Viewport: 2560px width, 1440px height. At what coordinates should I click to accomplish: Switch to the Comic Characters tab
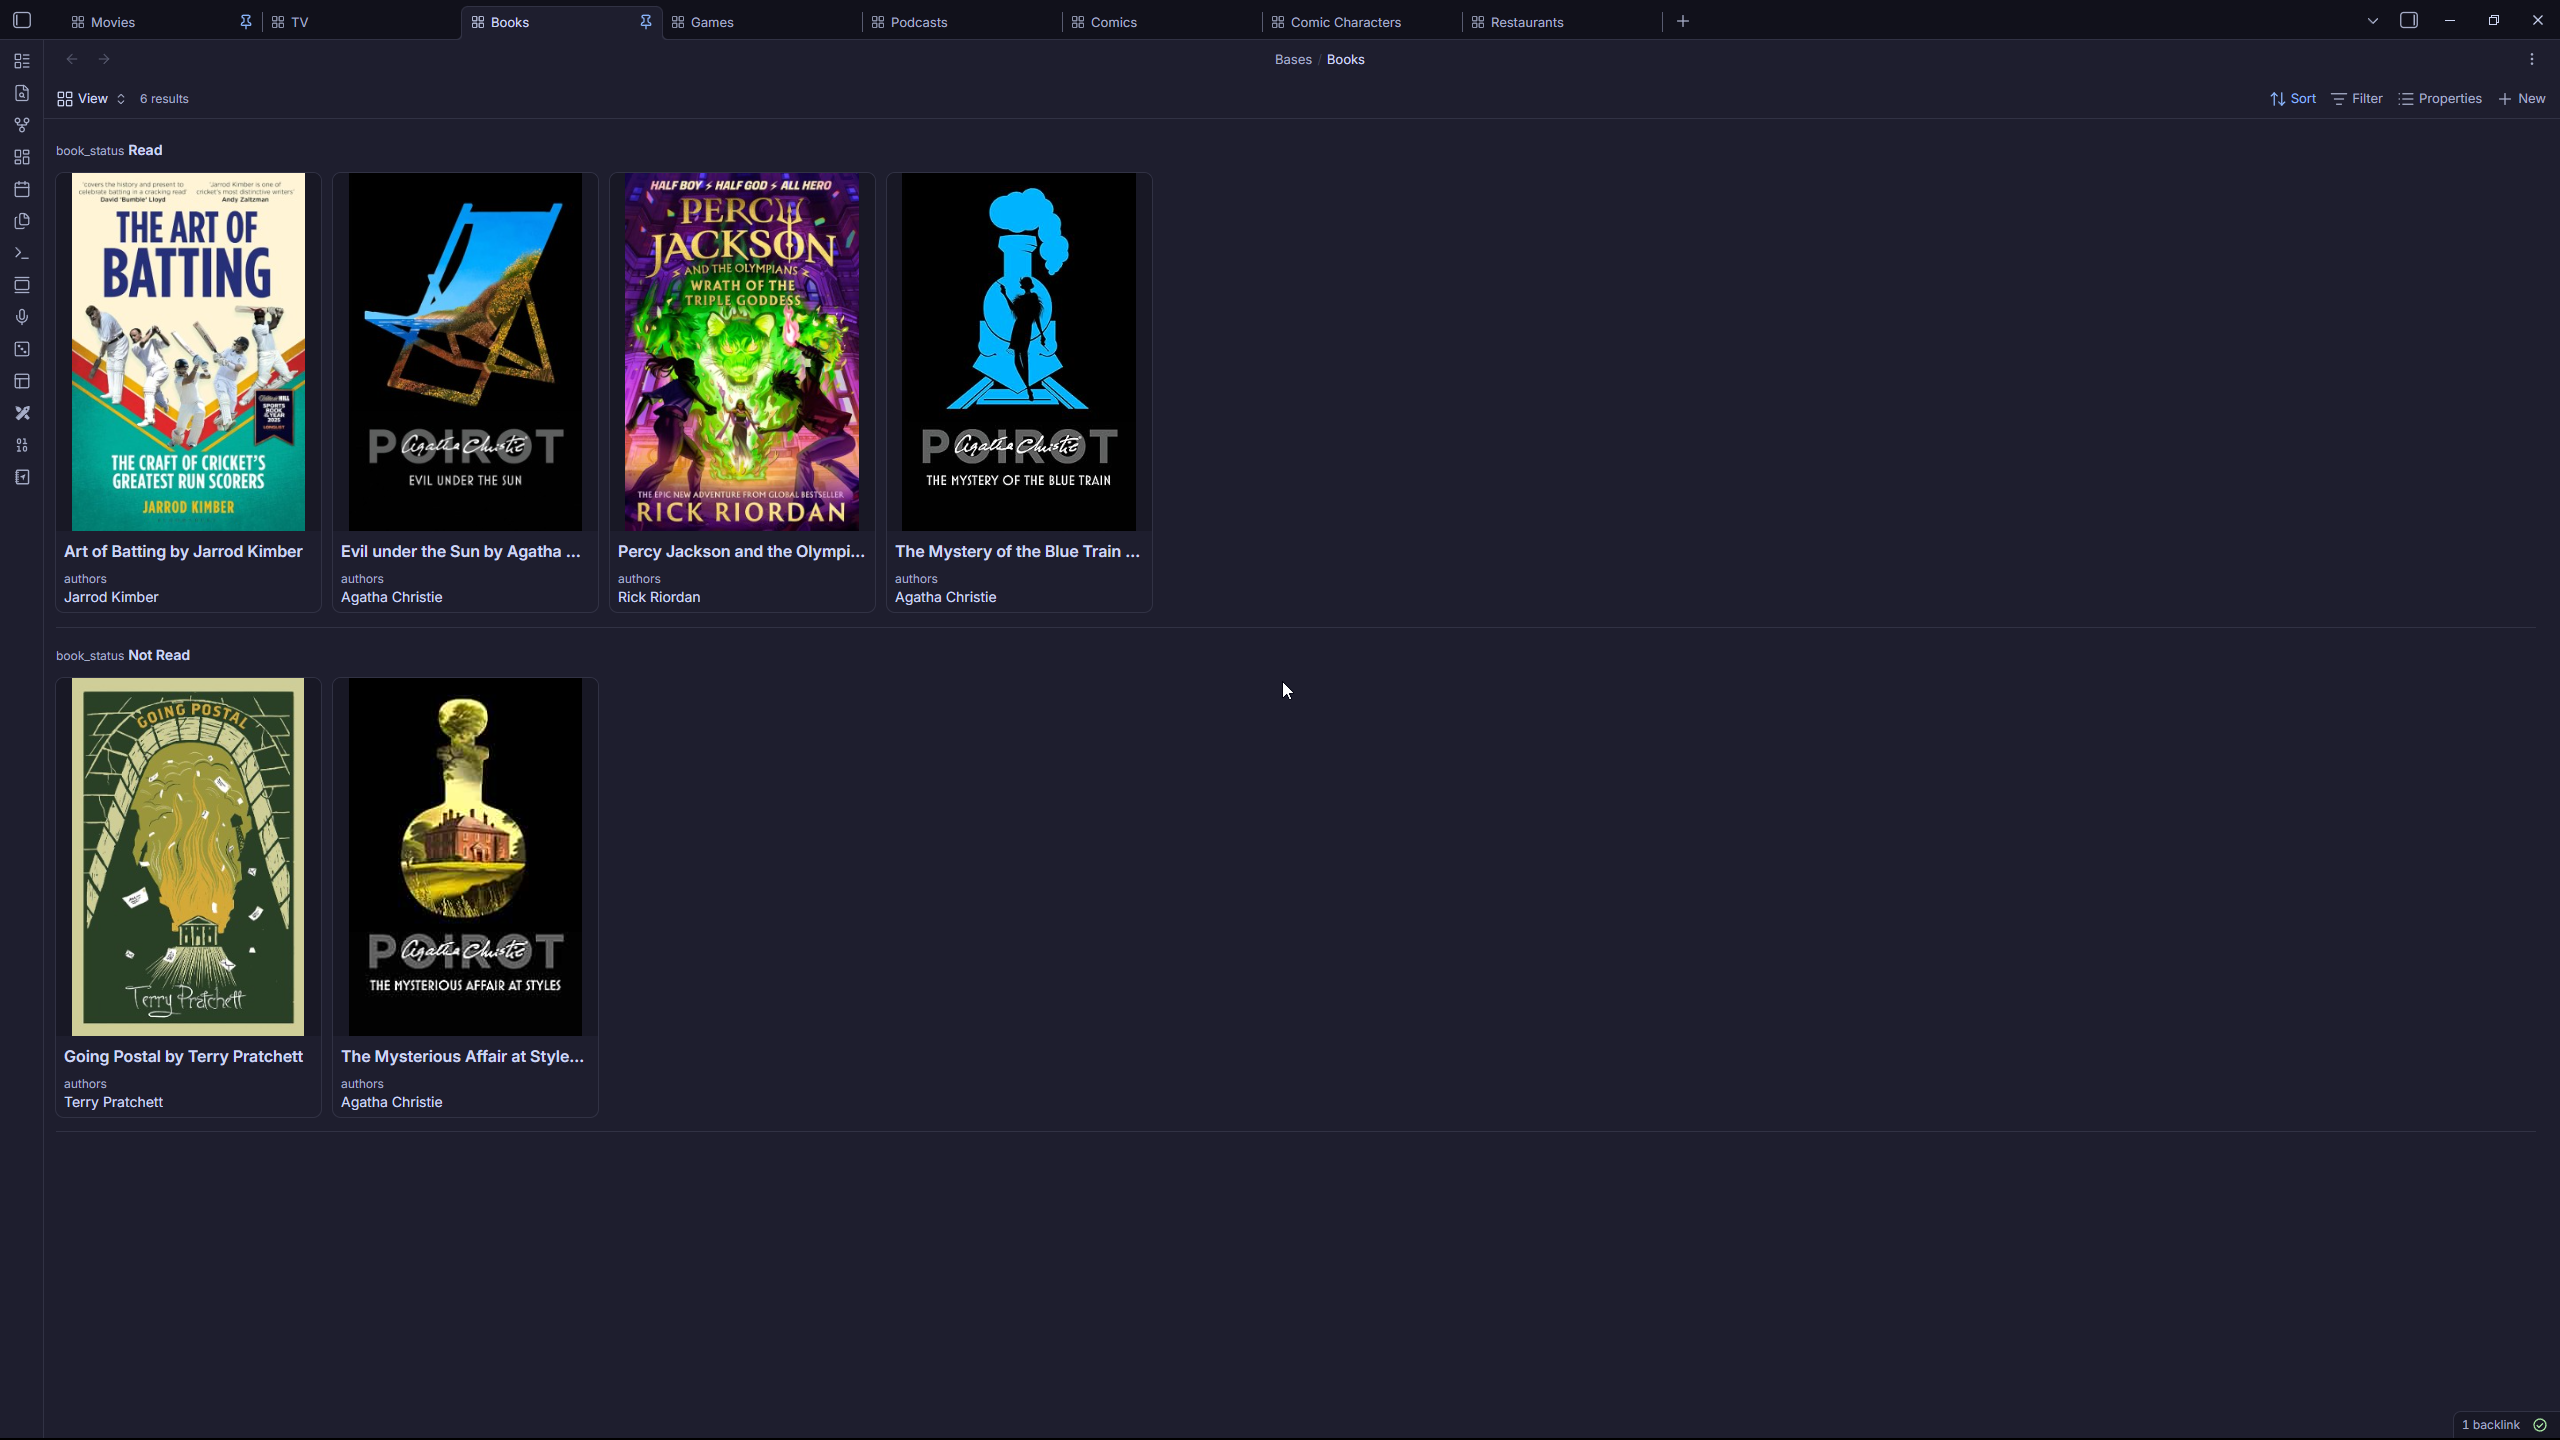coord(1345,22)
